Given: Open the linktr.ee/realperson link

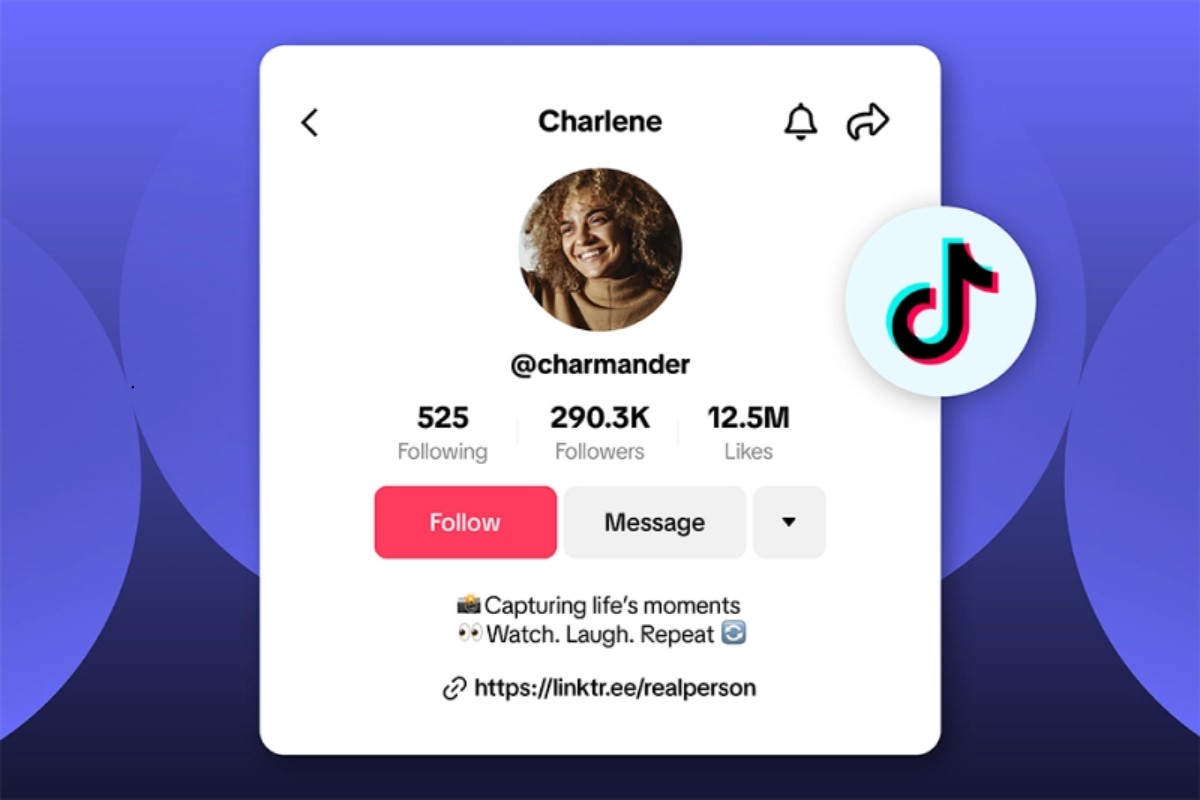Looking at the screenshot, I should tap(615, 688).
